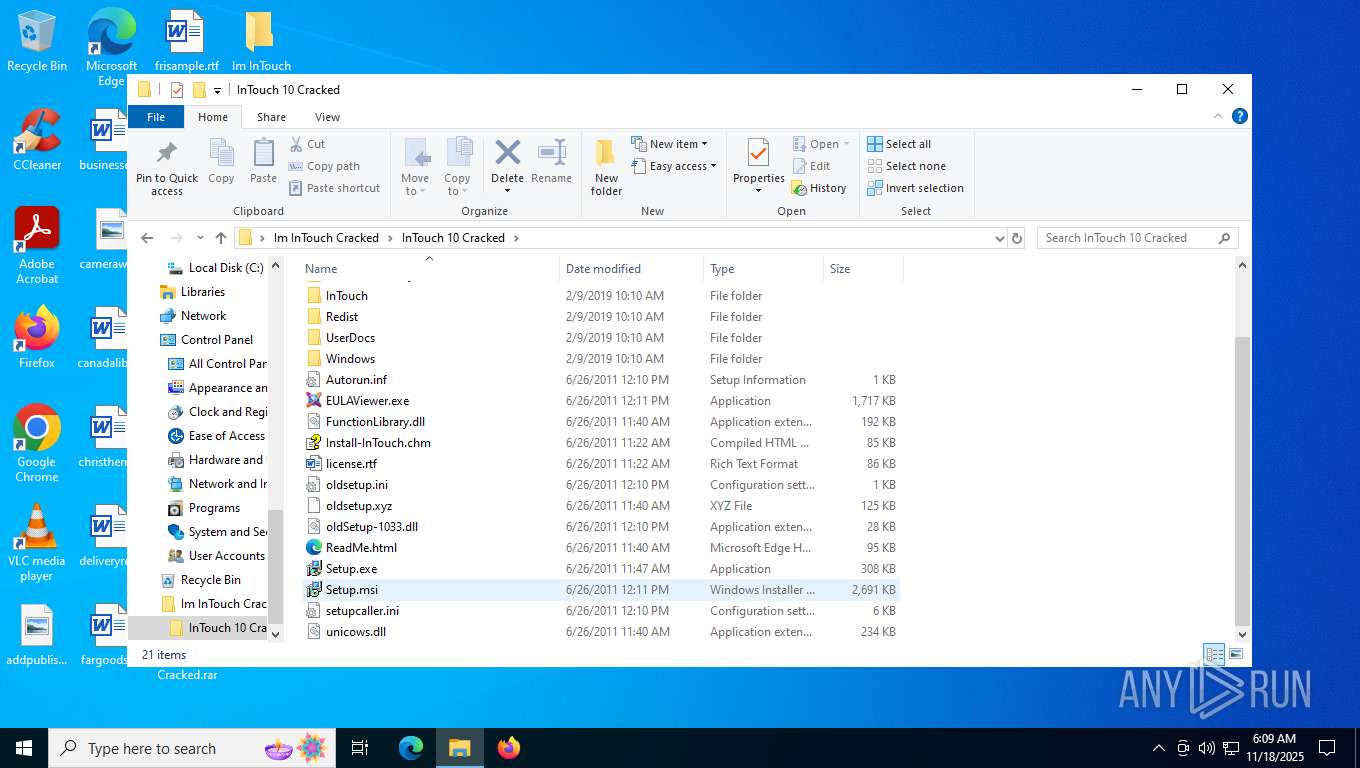Click the Cut scissors icon

coord(297,144)
